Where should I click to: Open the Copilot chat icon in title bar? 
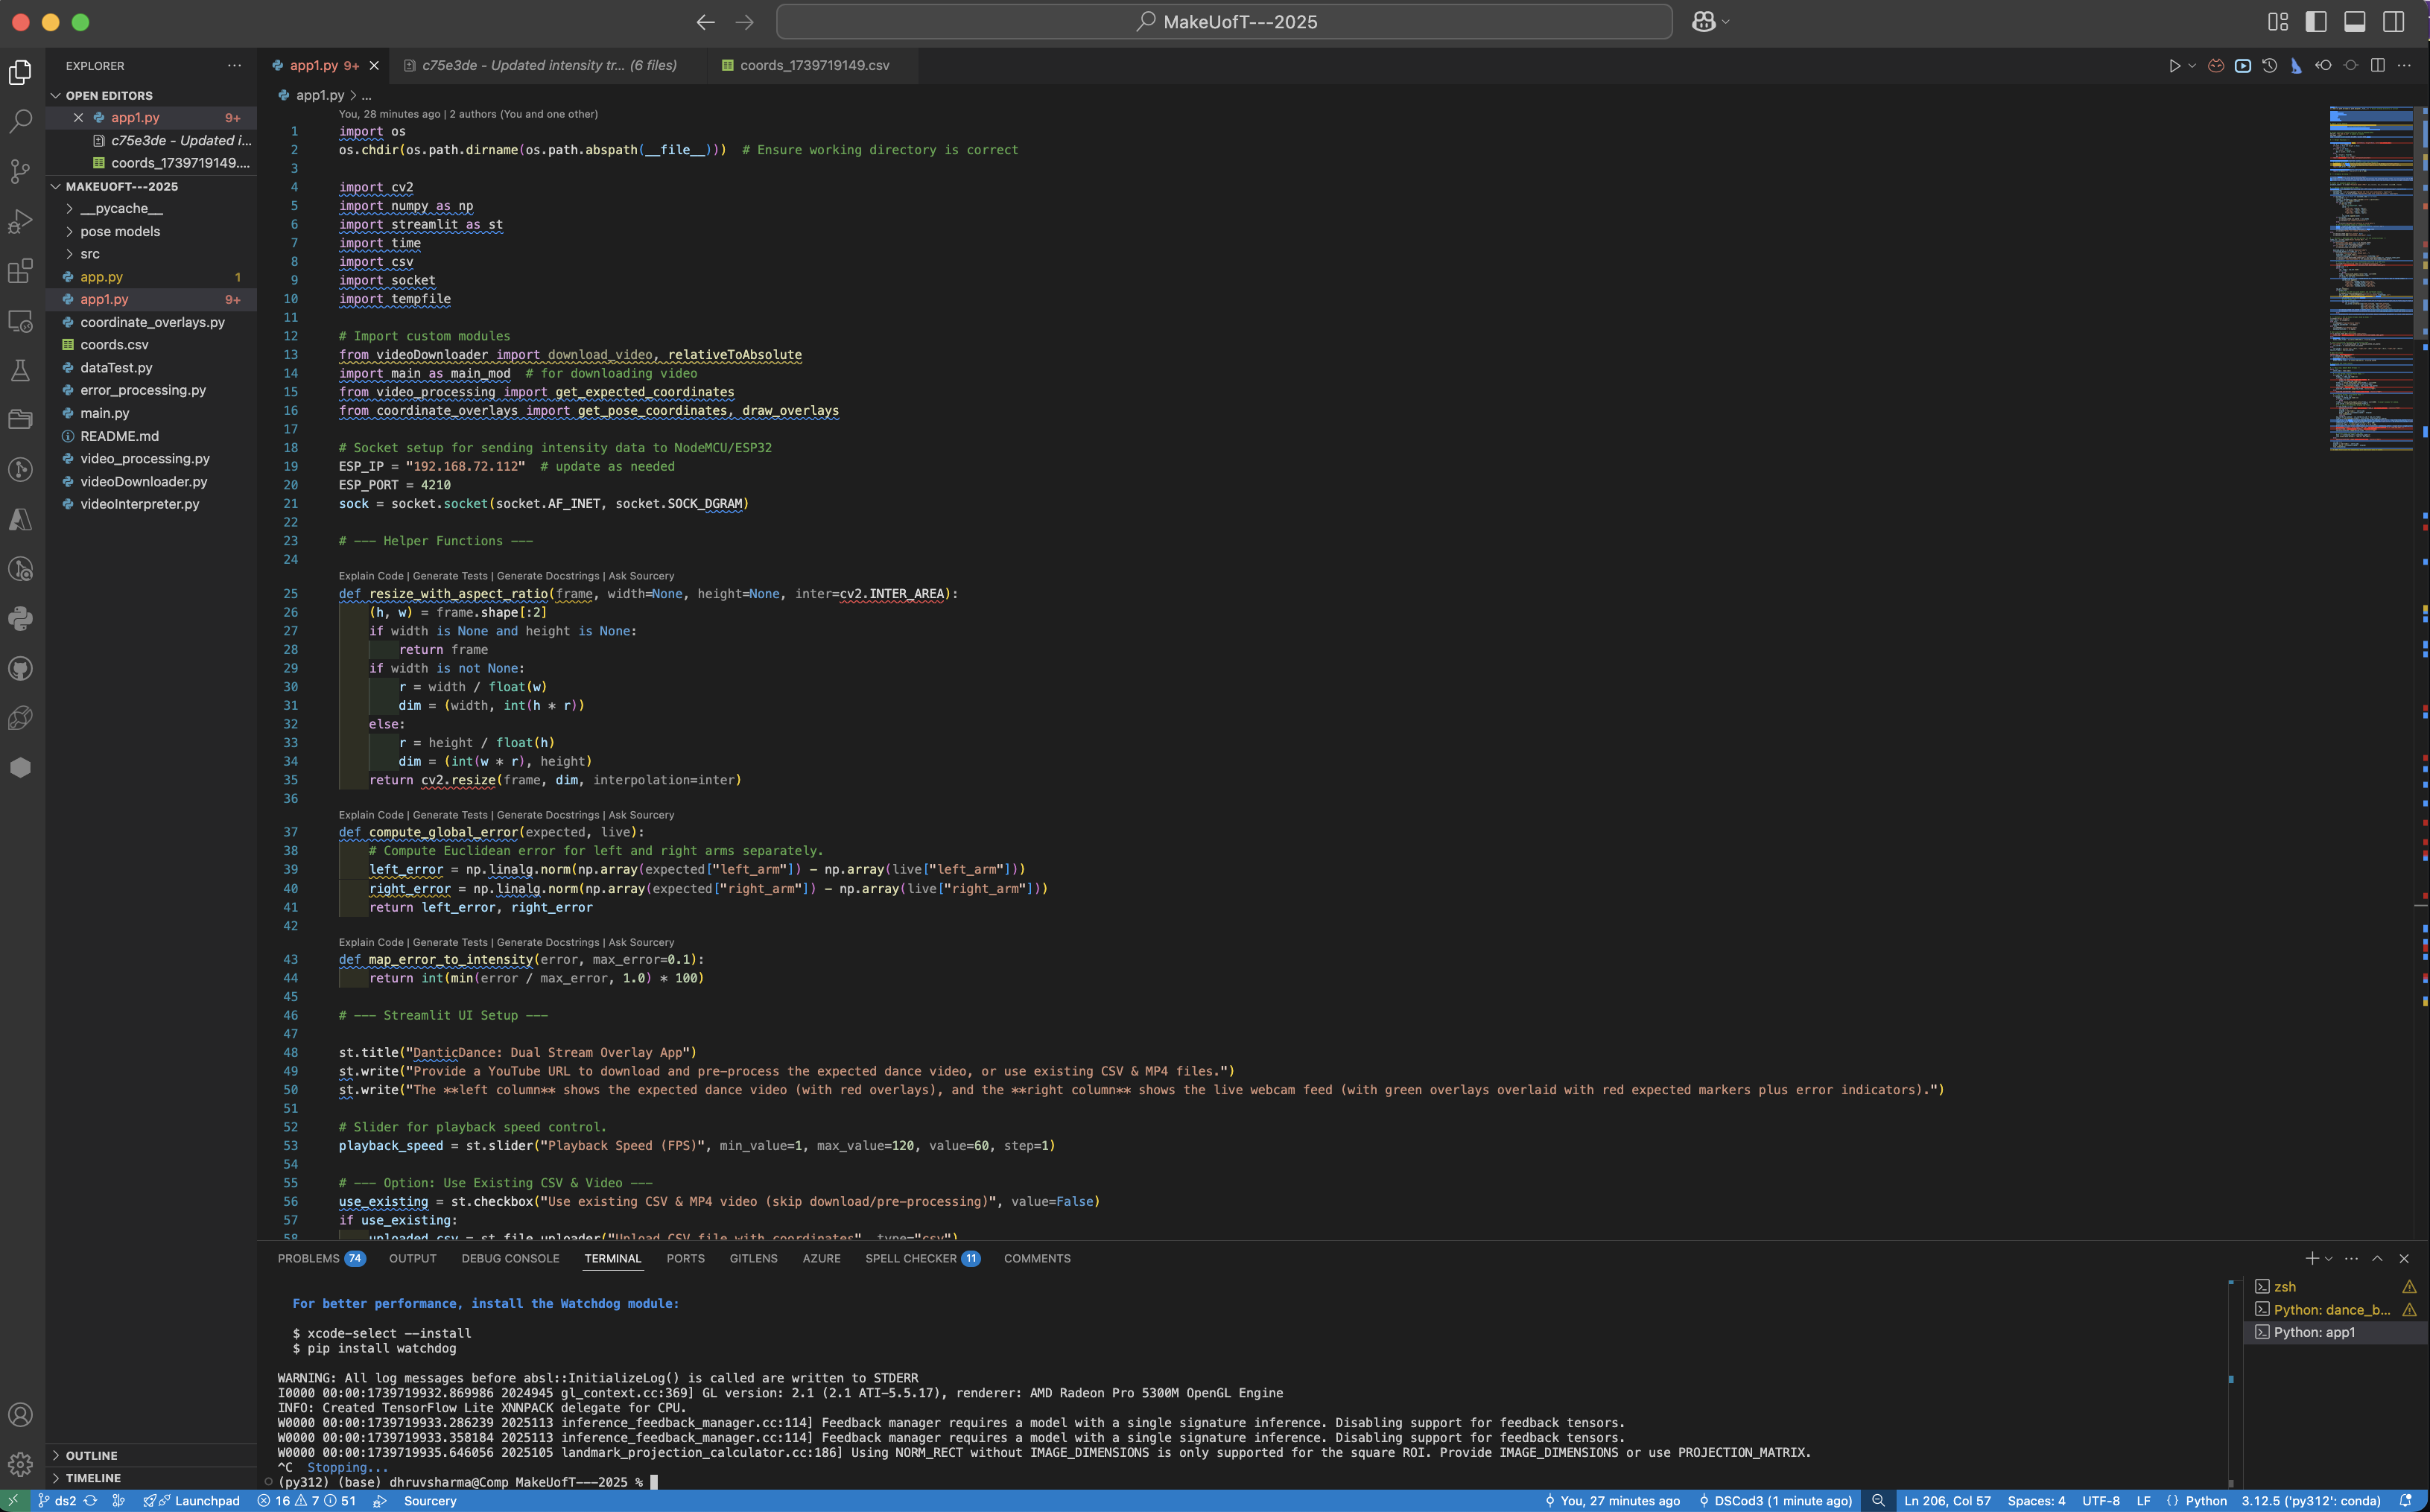click(x=1703, y=22)
